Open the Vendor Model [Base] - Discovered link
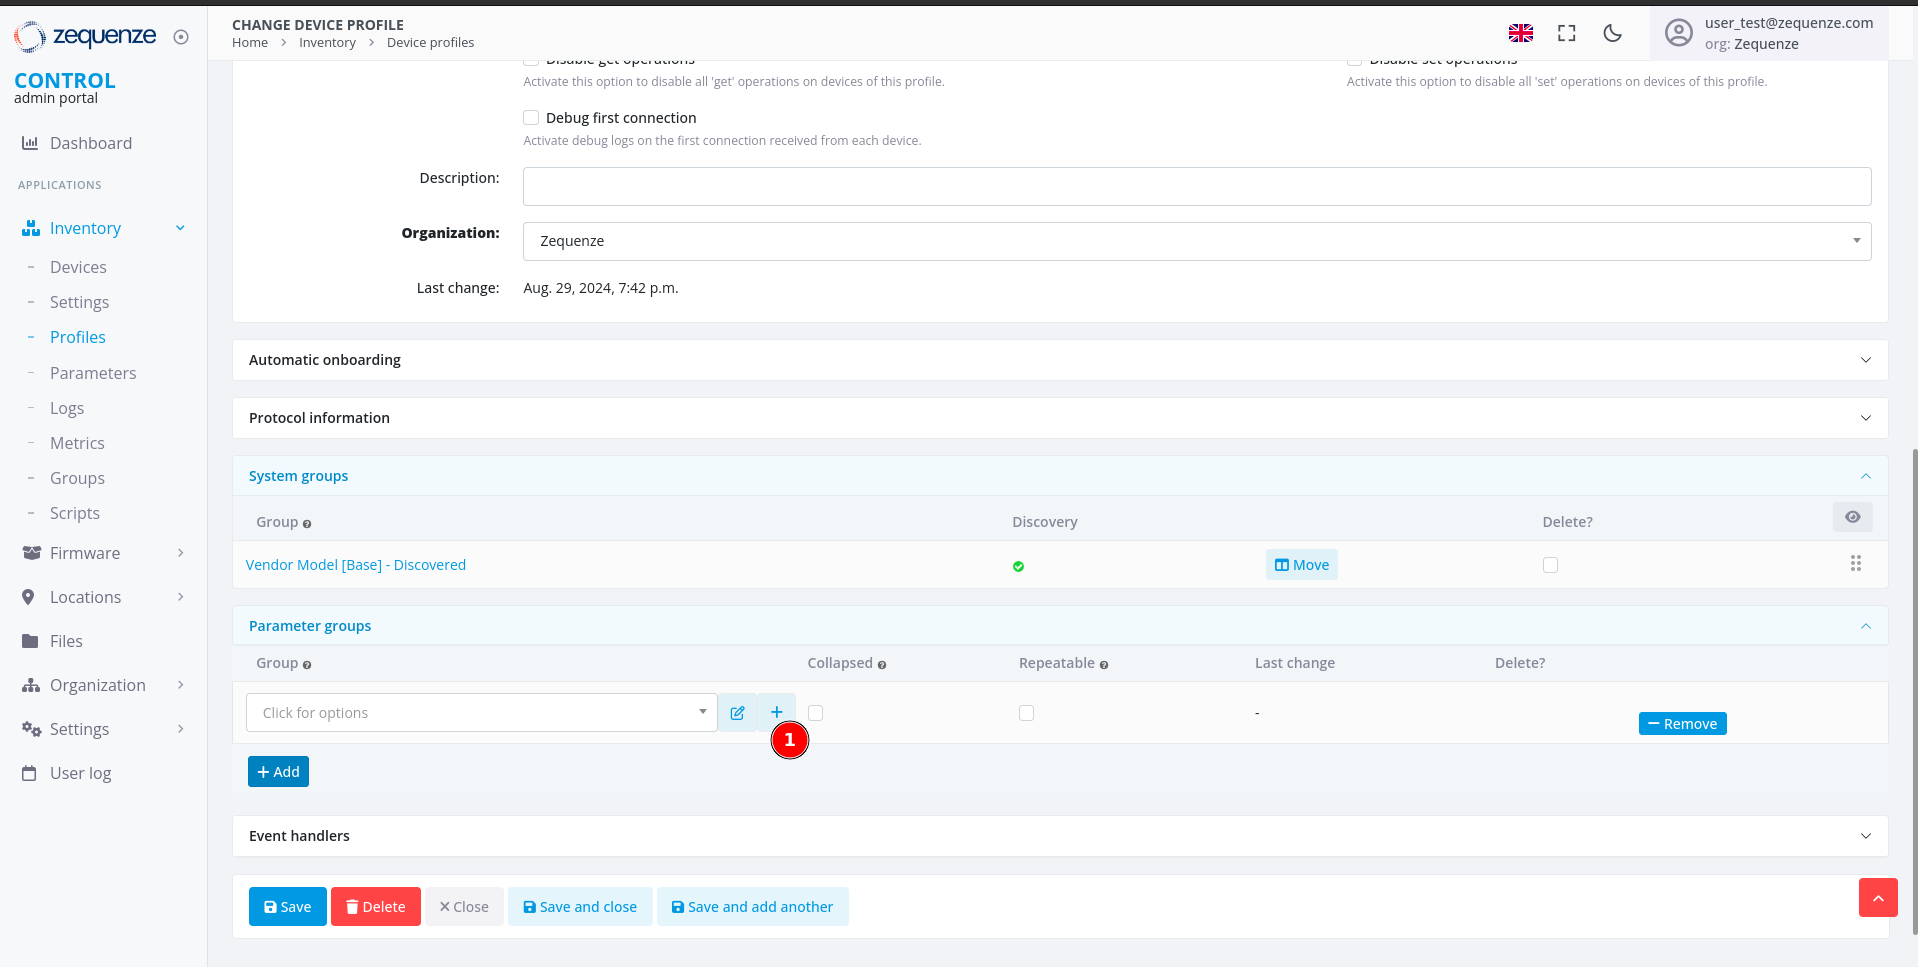The width and height of the screenshot is (1918, 967). (355, 565)
